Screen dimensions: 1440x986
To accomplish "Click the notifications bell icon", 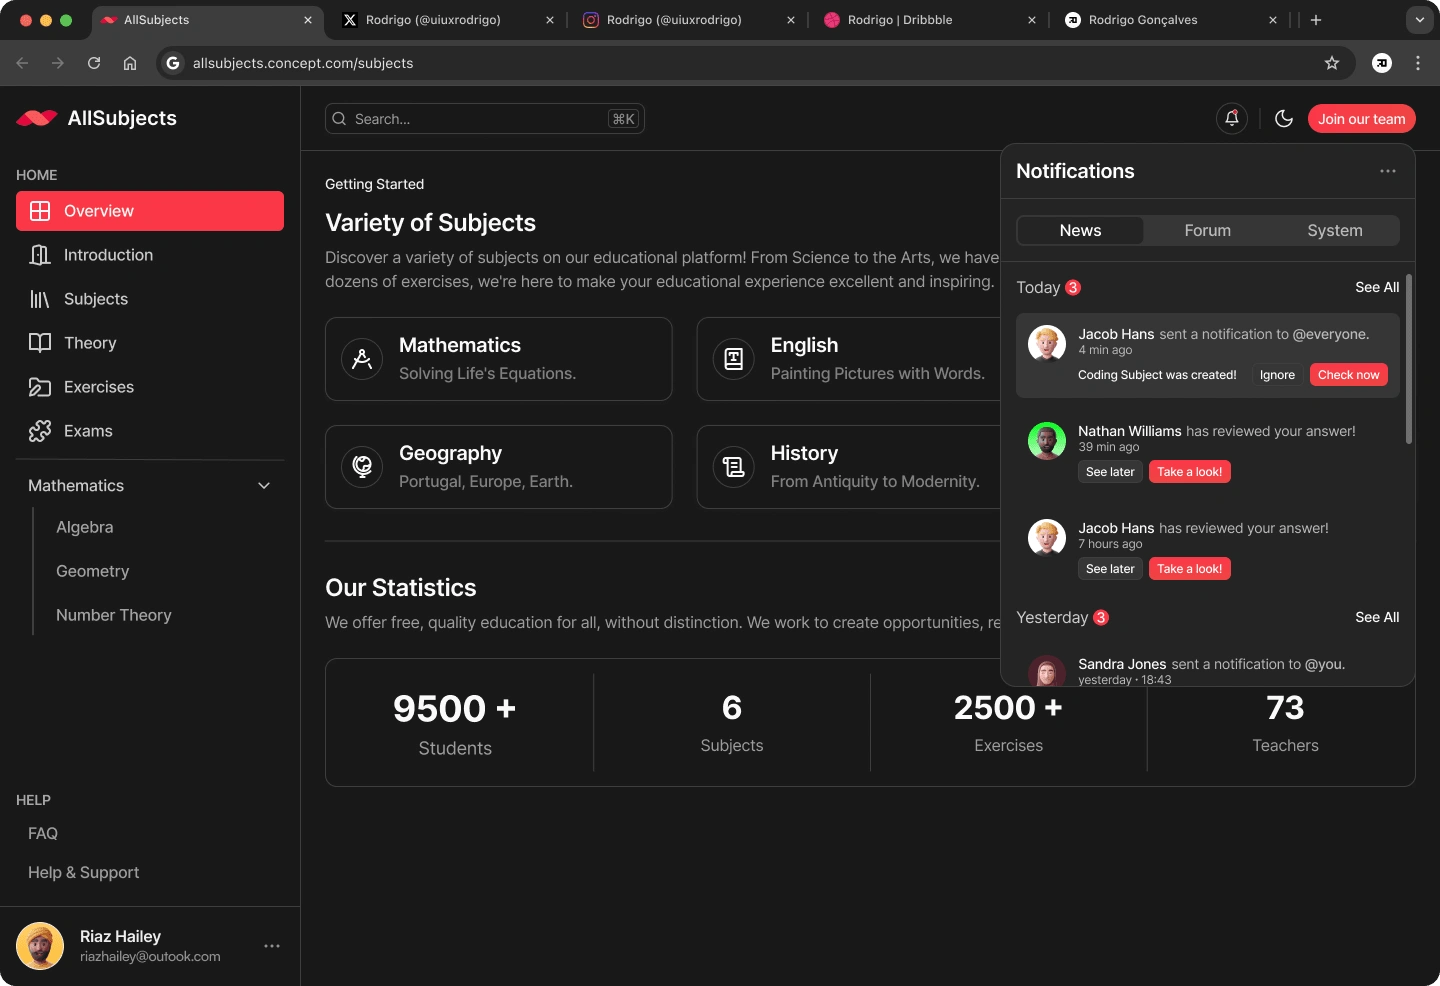I will [x=1232, y=119].
